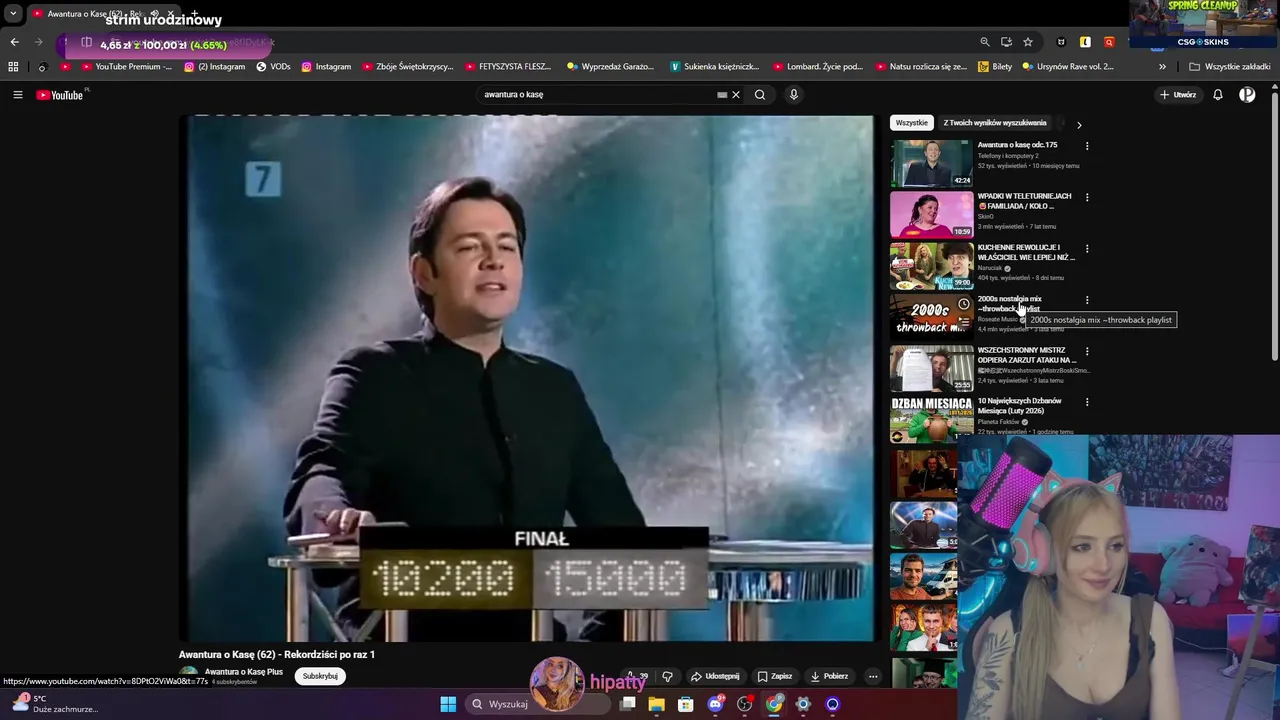This screenshot has height=720, width=1280.
Task: Open the browser zoom magnifier icon
Action: (x=985, y=42)
